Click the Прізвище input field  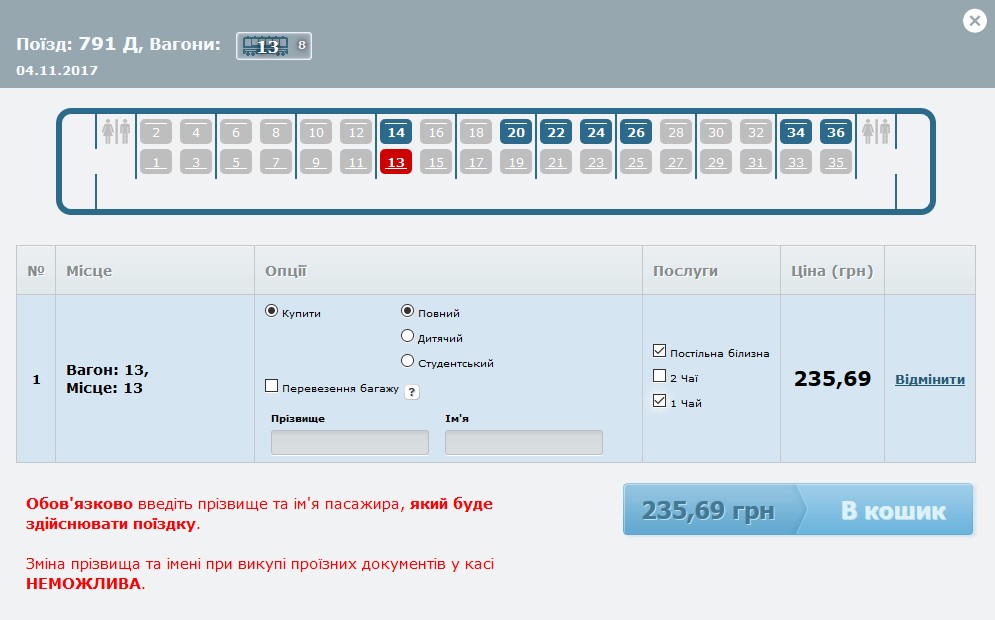[x=350, y=442]
